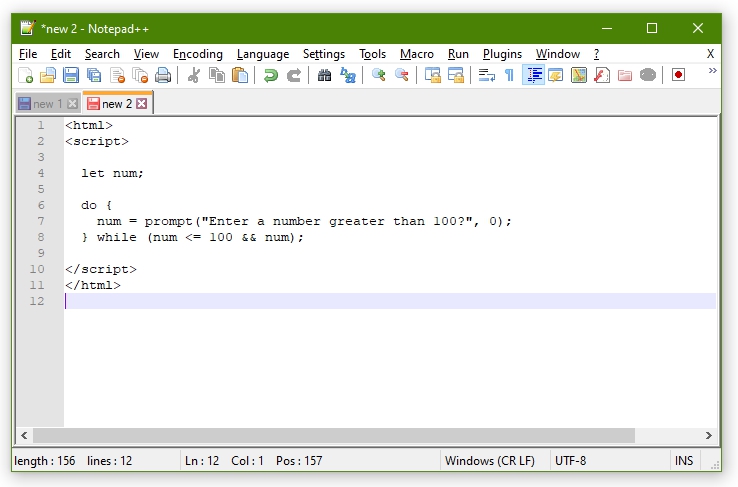Copy selection with the Copy icon

[x=217, y=75]
